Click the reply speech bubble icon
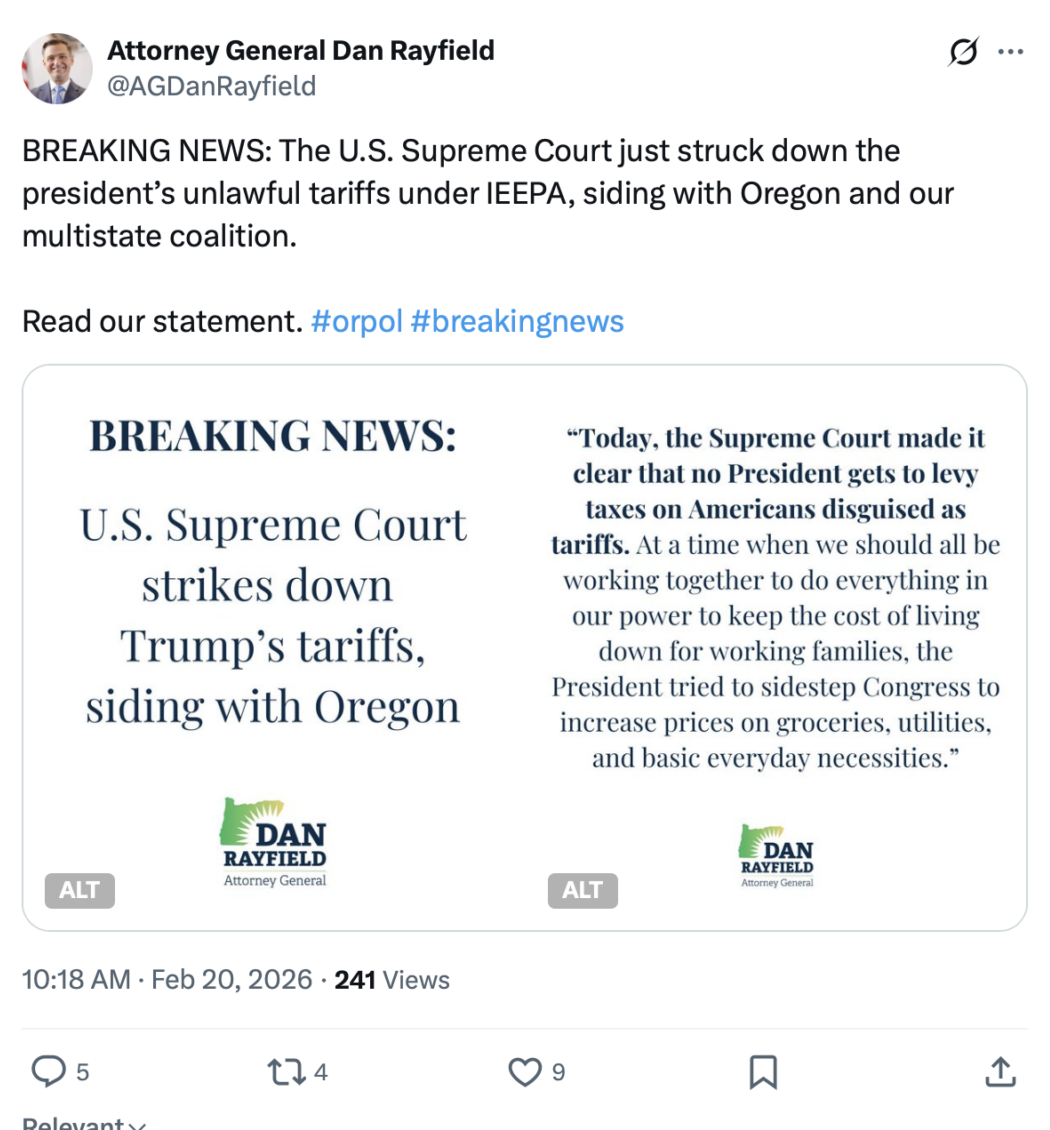Image resolution: width=1050 pixels, height=1130 pixels. [x=47, y=1072]
